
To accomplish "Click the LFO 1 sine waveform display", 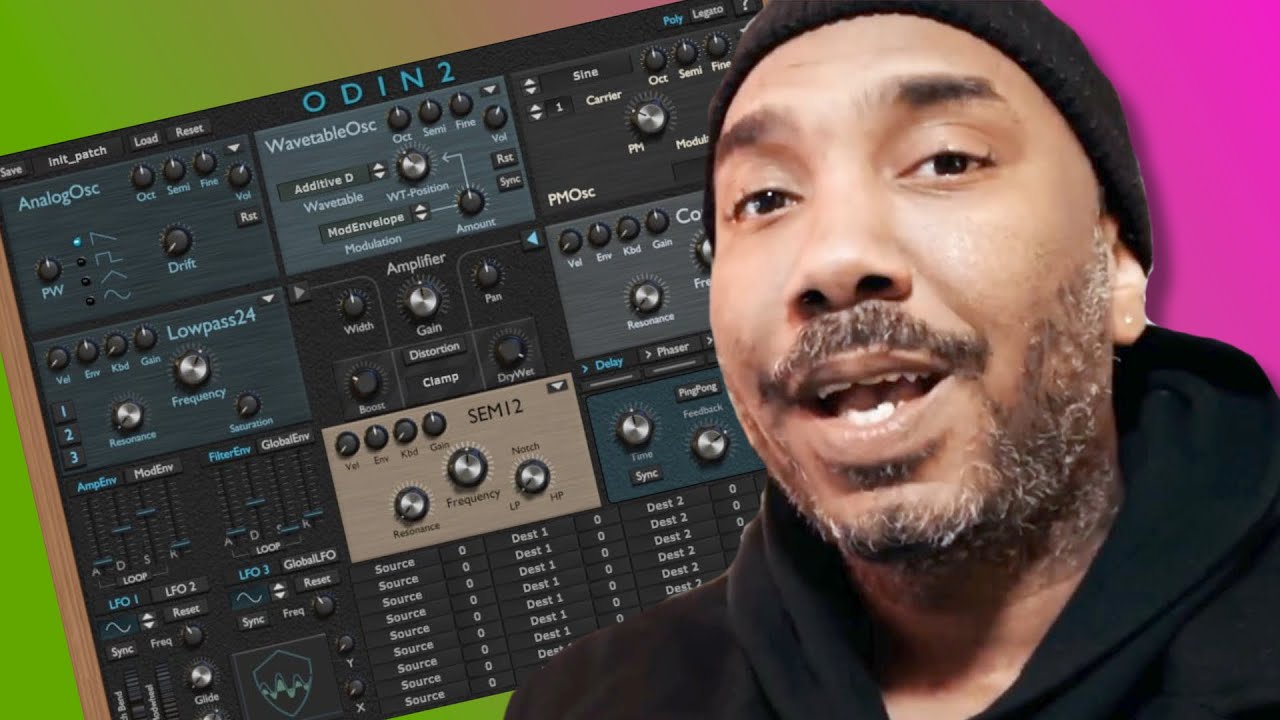I will (118, 626).
